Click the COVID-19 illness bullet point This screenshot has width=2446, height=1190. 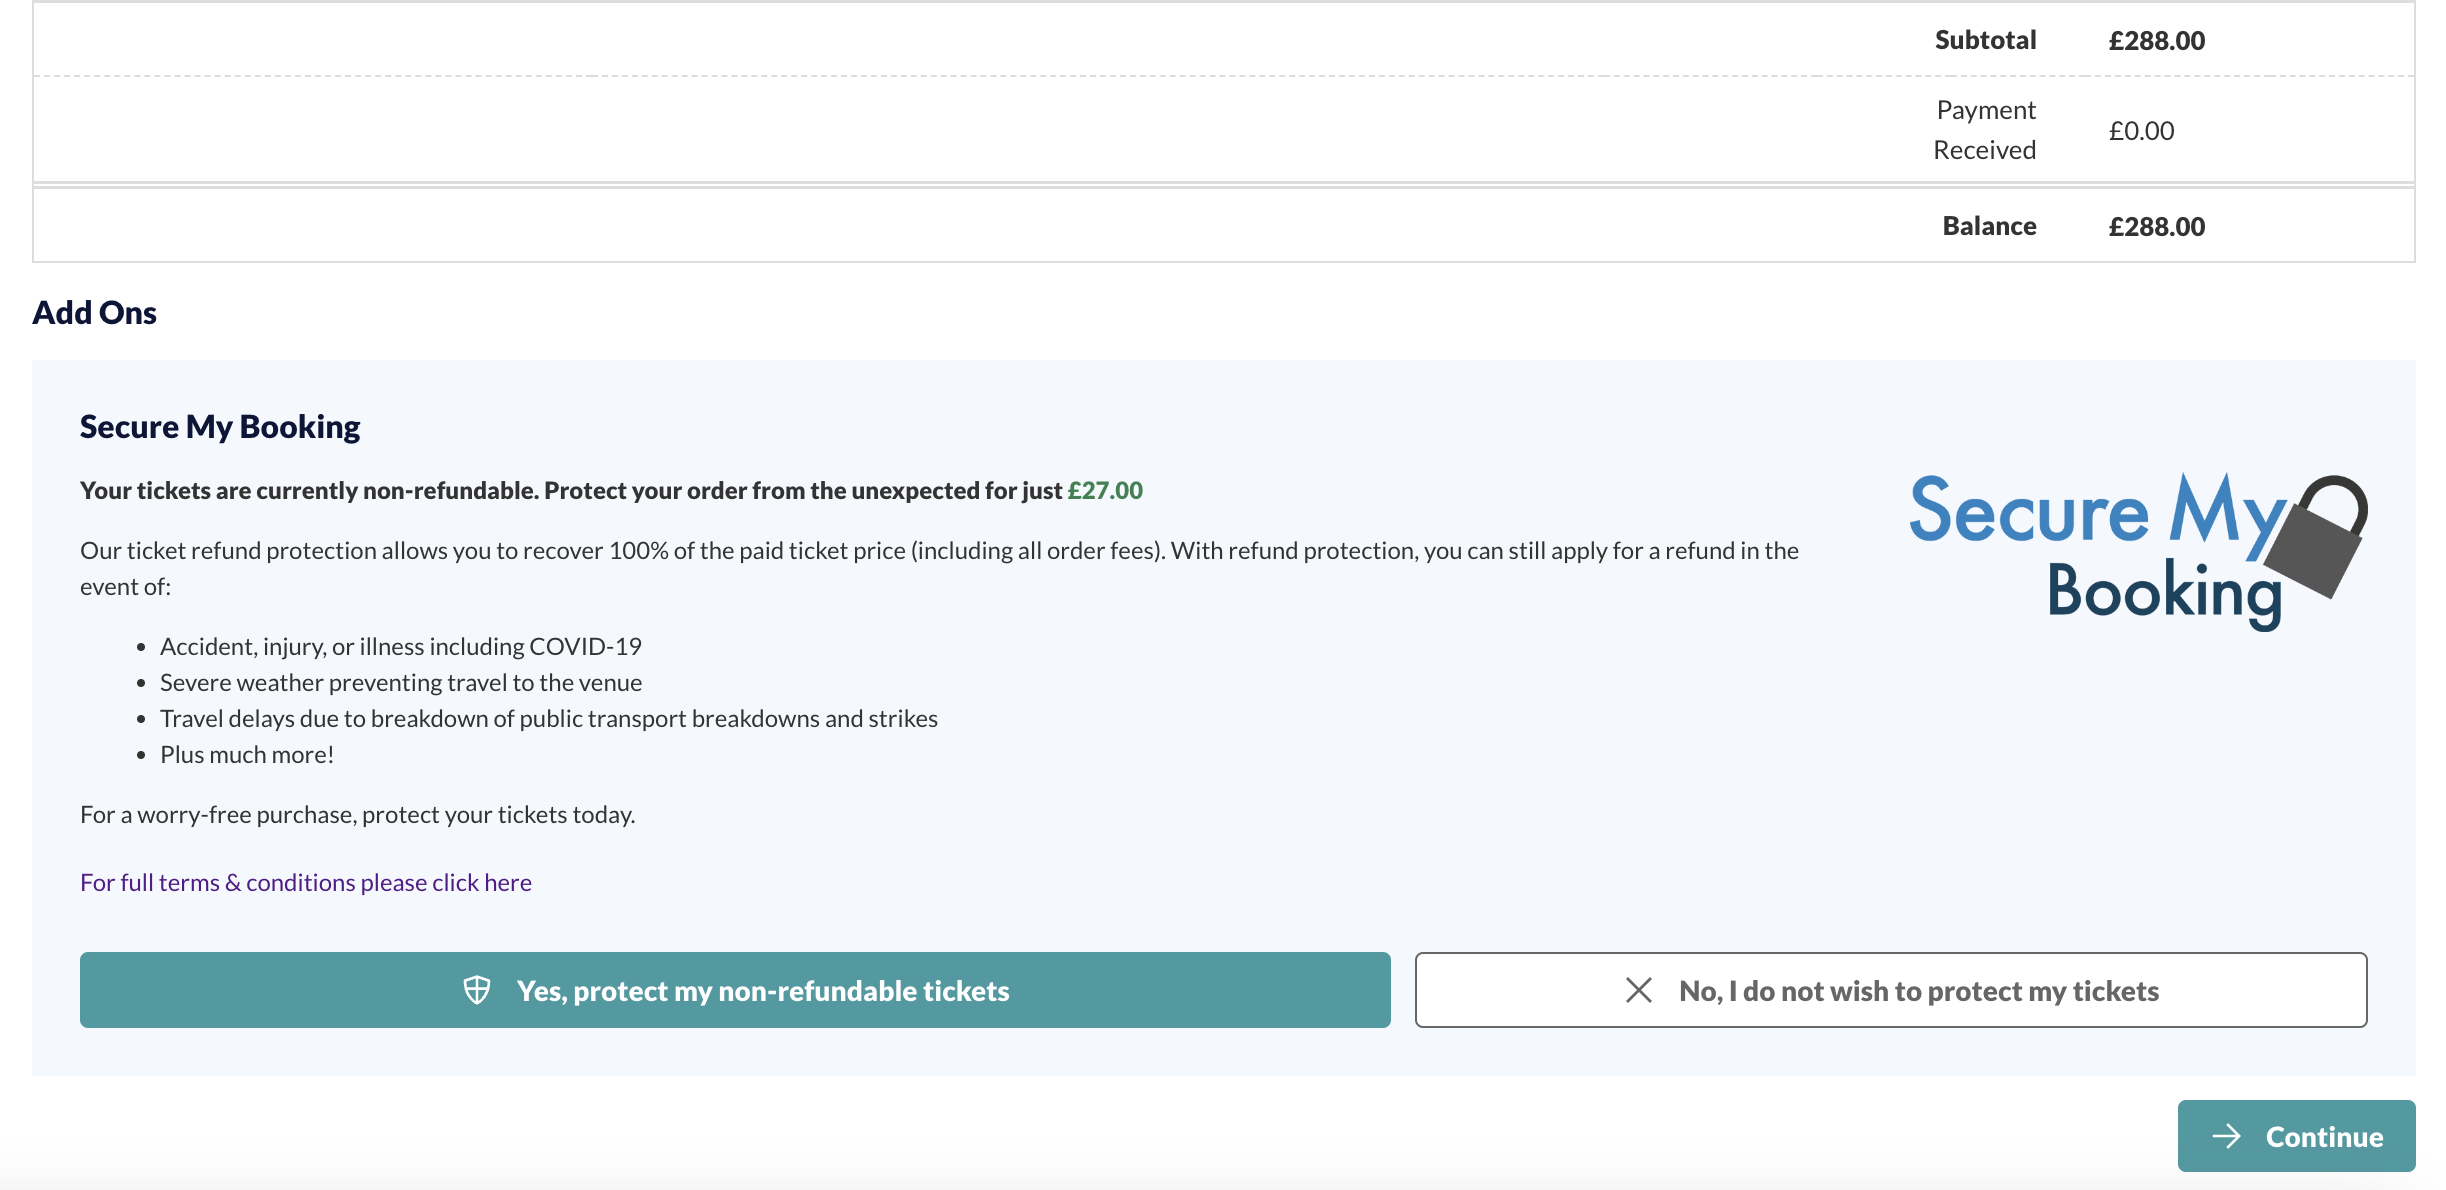[401, 646]
